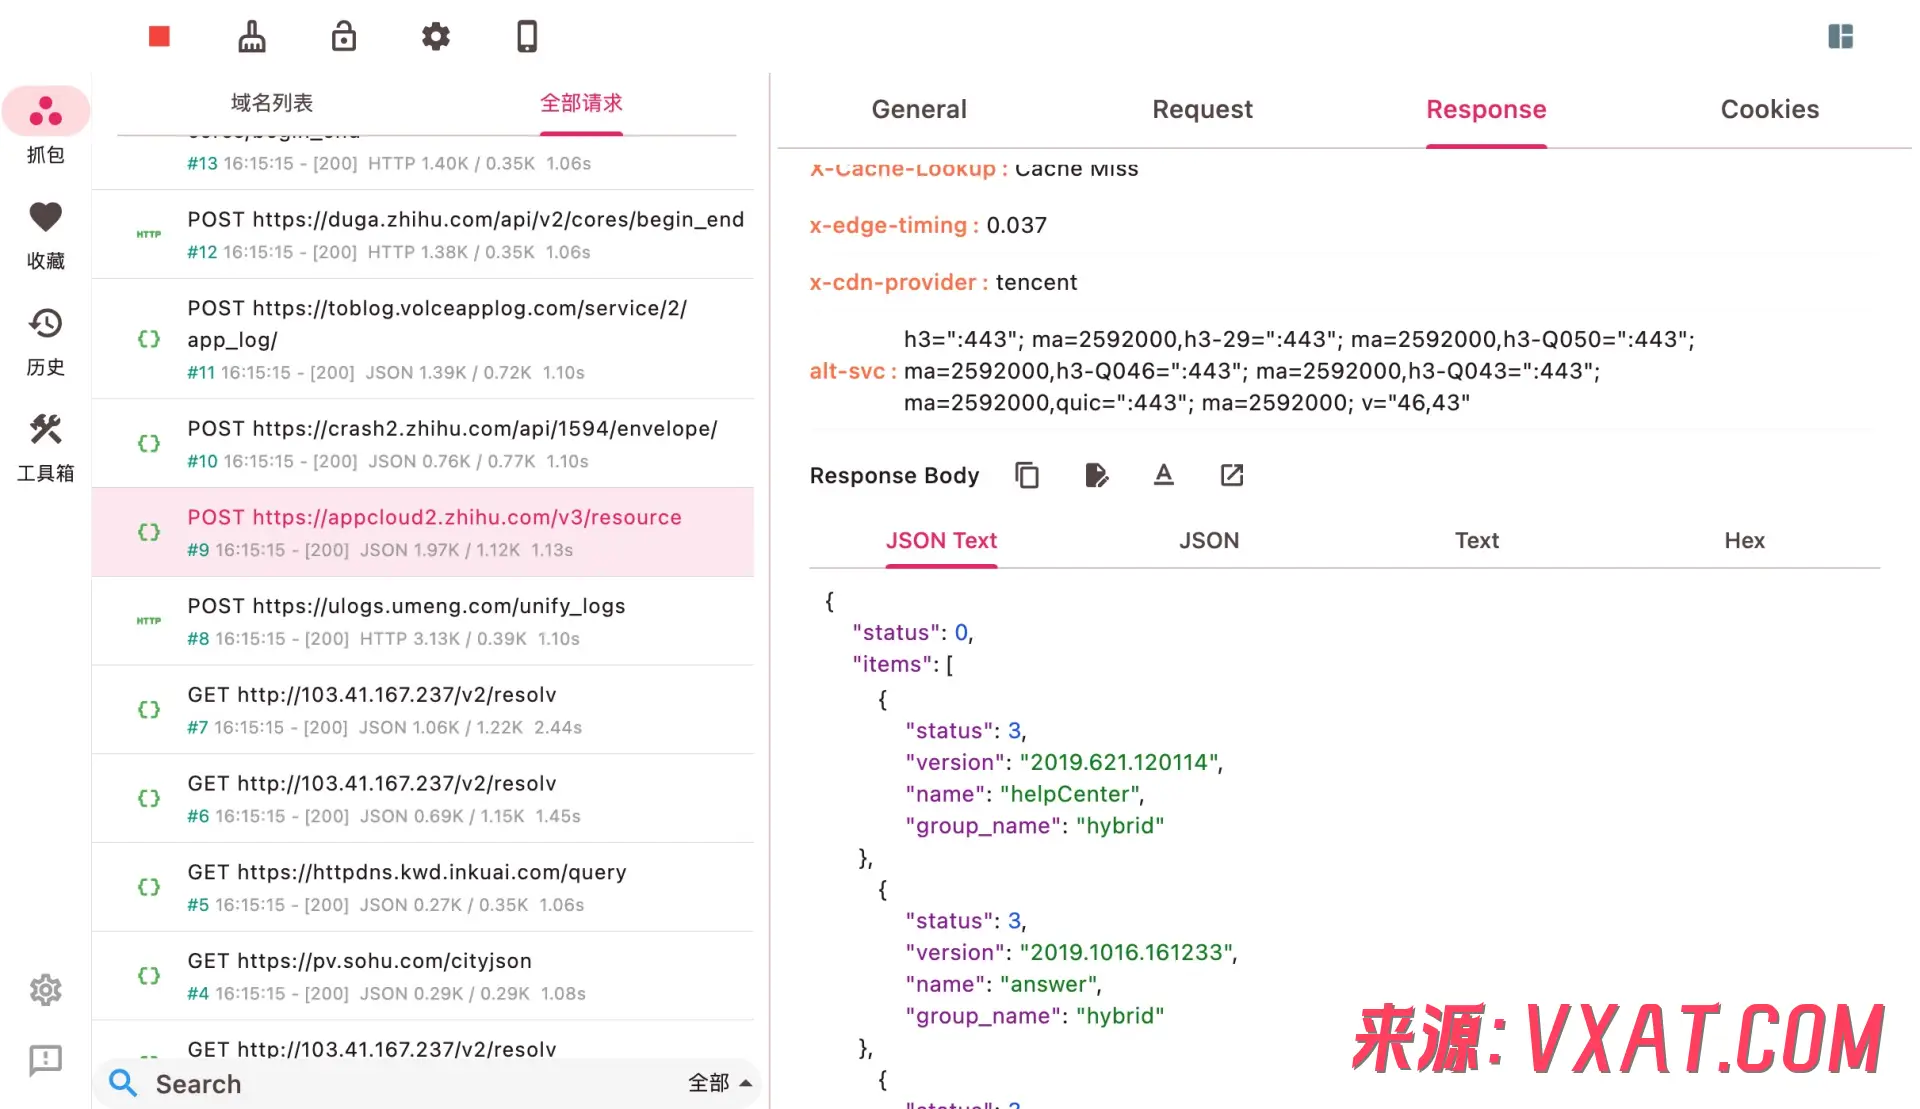Select the POST crash2.zhihu.com envelope request
Screen dimensions: 1920x1109
[423, 444]
